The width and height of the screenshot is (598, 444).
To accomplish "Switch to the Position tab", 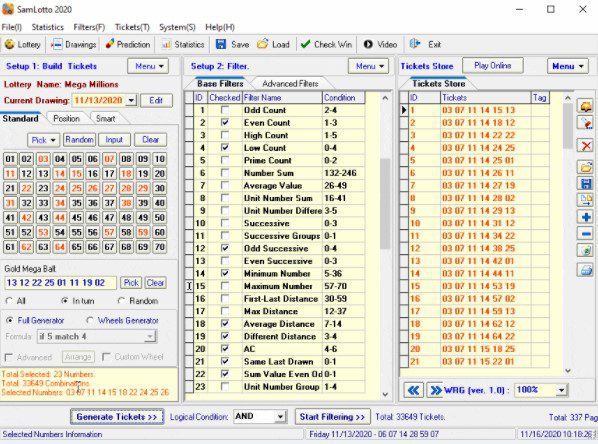I will tap(66, 119).
